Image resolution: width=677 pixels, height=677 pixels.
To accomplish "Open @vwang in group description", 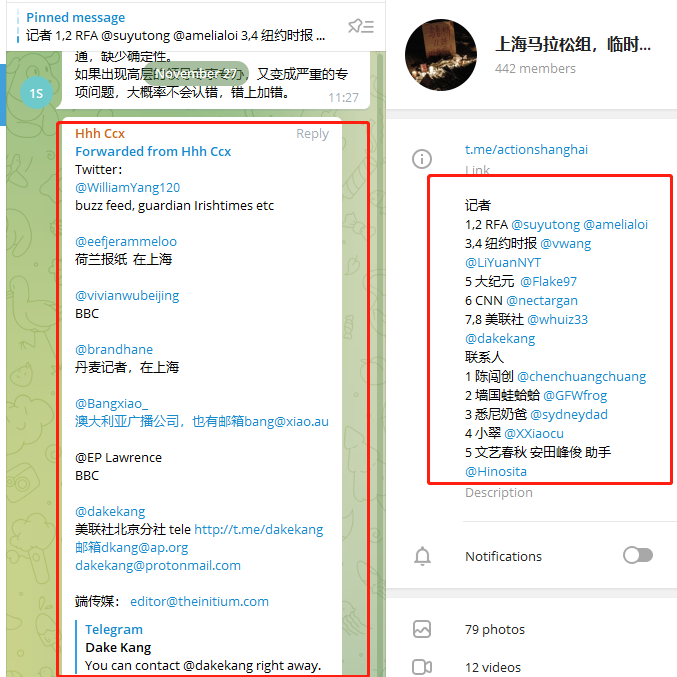I will pos(566,244).
